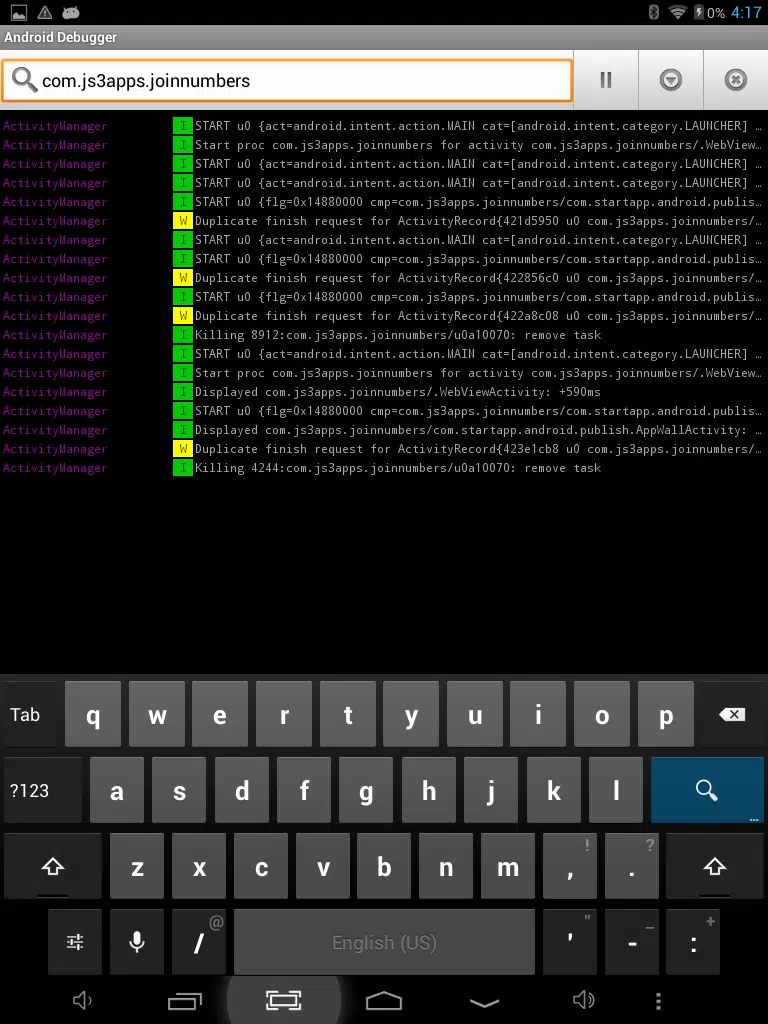The image size is (768, 1024).
Task: Hide keyboard with the down chevron
Action: coord(485,1001)
